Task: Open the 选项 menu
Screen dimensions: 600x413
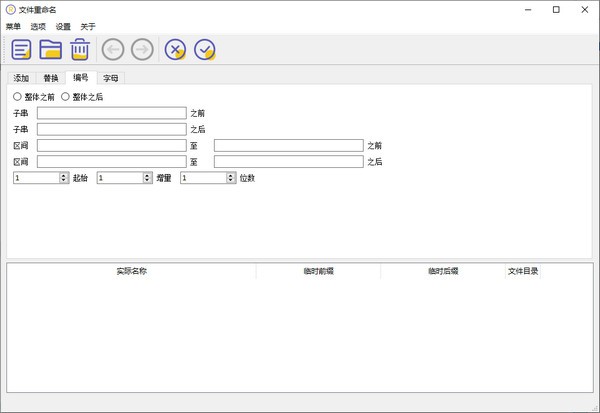Action: (x=38, y=26)
